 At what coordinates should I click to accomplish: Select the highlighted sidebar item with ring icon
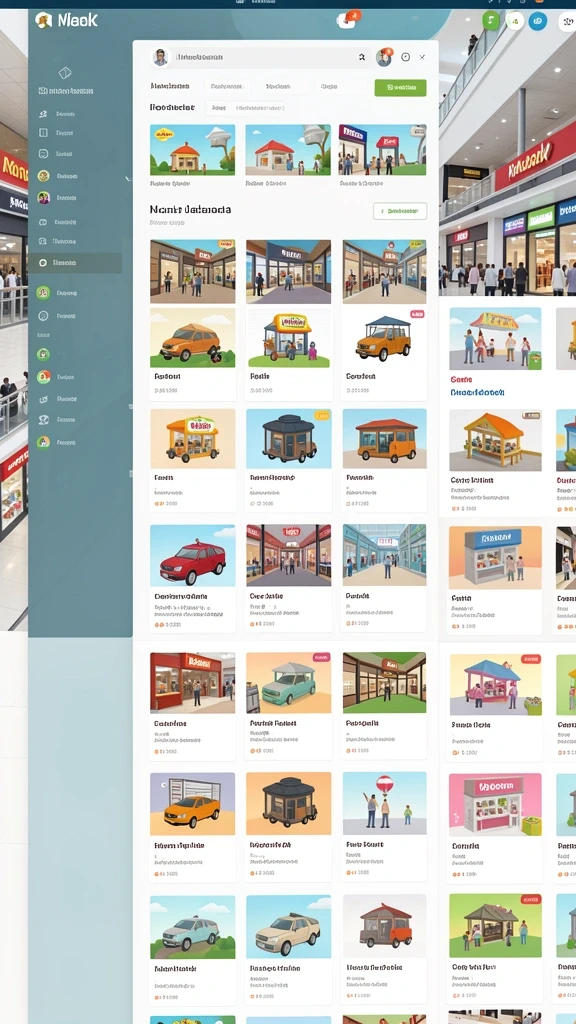pos(75,263)
